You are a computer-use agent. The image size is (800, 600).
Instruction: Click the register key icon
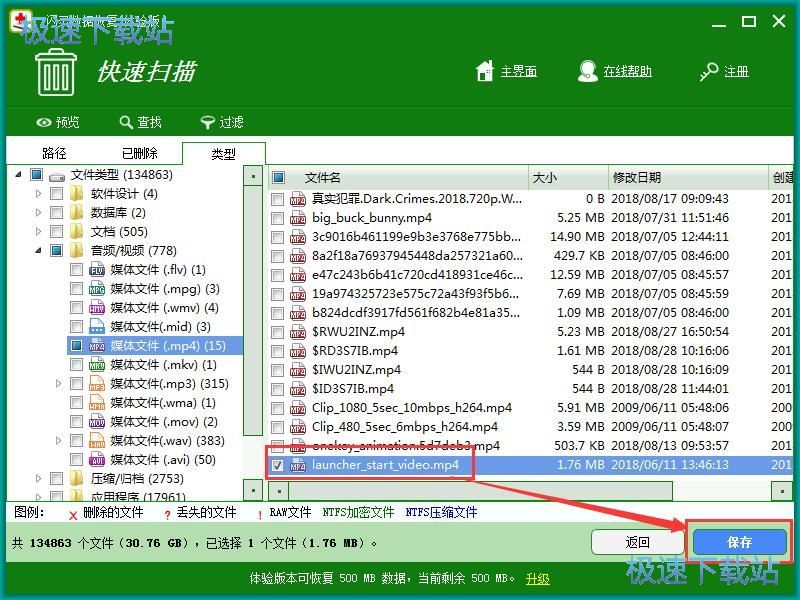709,71
